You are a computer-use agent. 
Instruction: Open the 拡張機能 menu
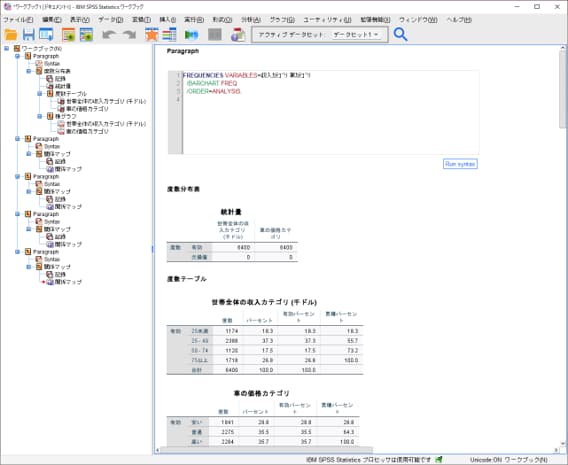tap(375, 20)
